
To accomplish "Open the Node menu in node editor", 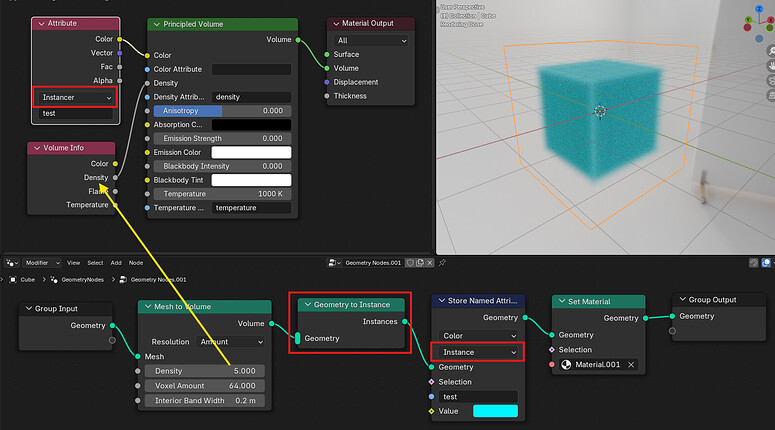I will [x=136, y=263].
